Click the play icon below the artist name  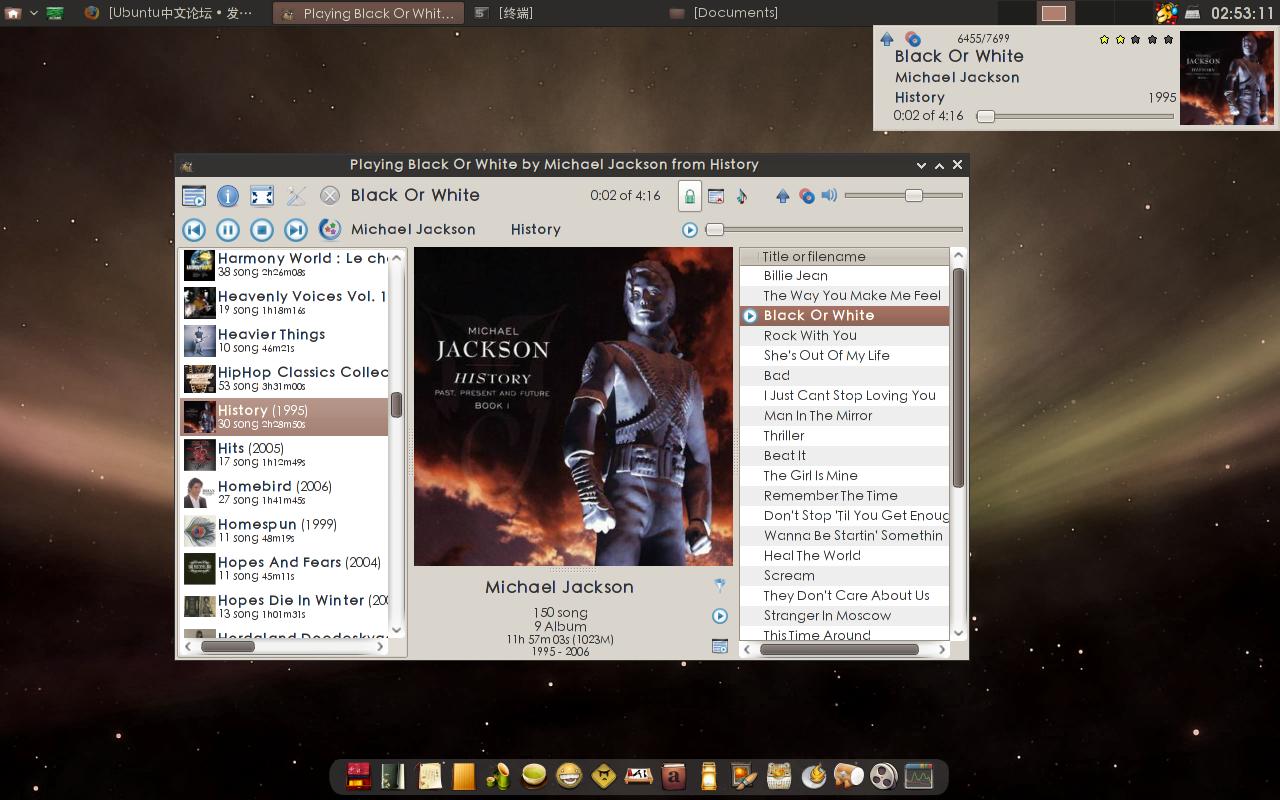719,616
